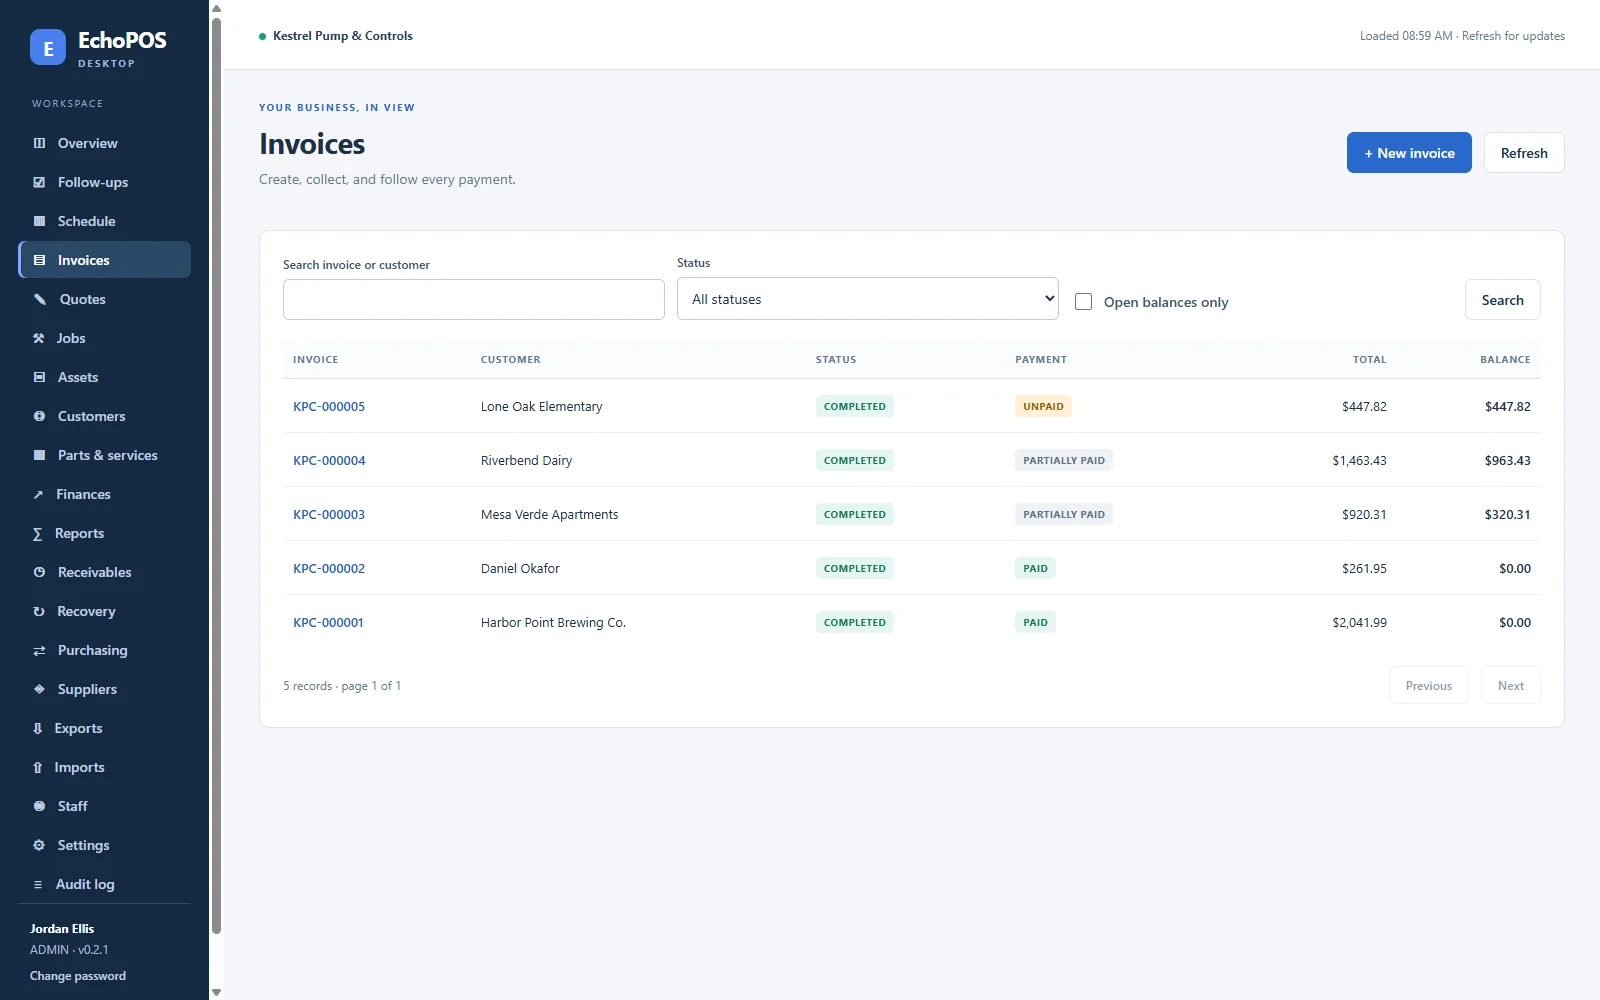Click the Follow-ups checkmark icon
The width and height of the screenshot is (1600, 1000).
pos(39,182)
